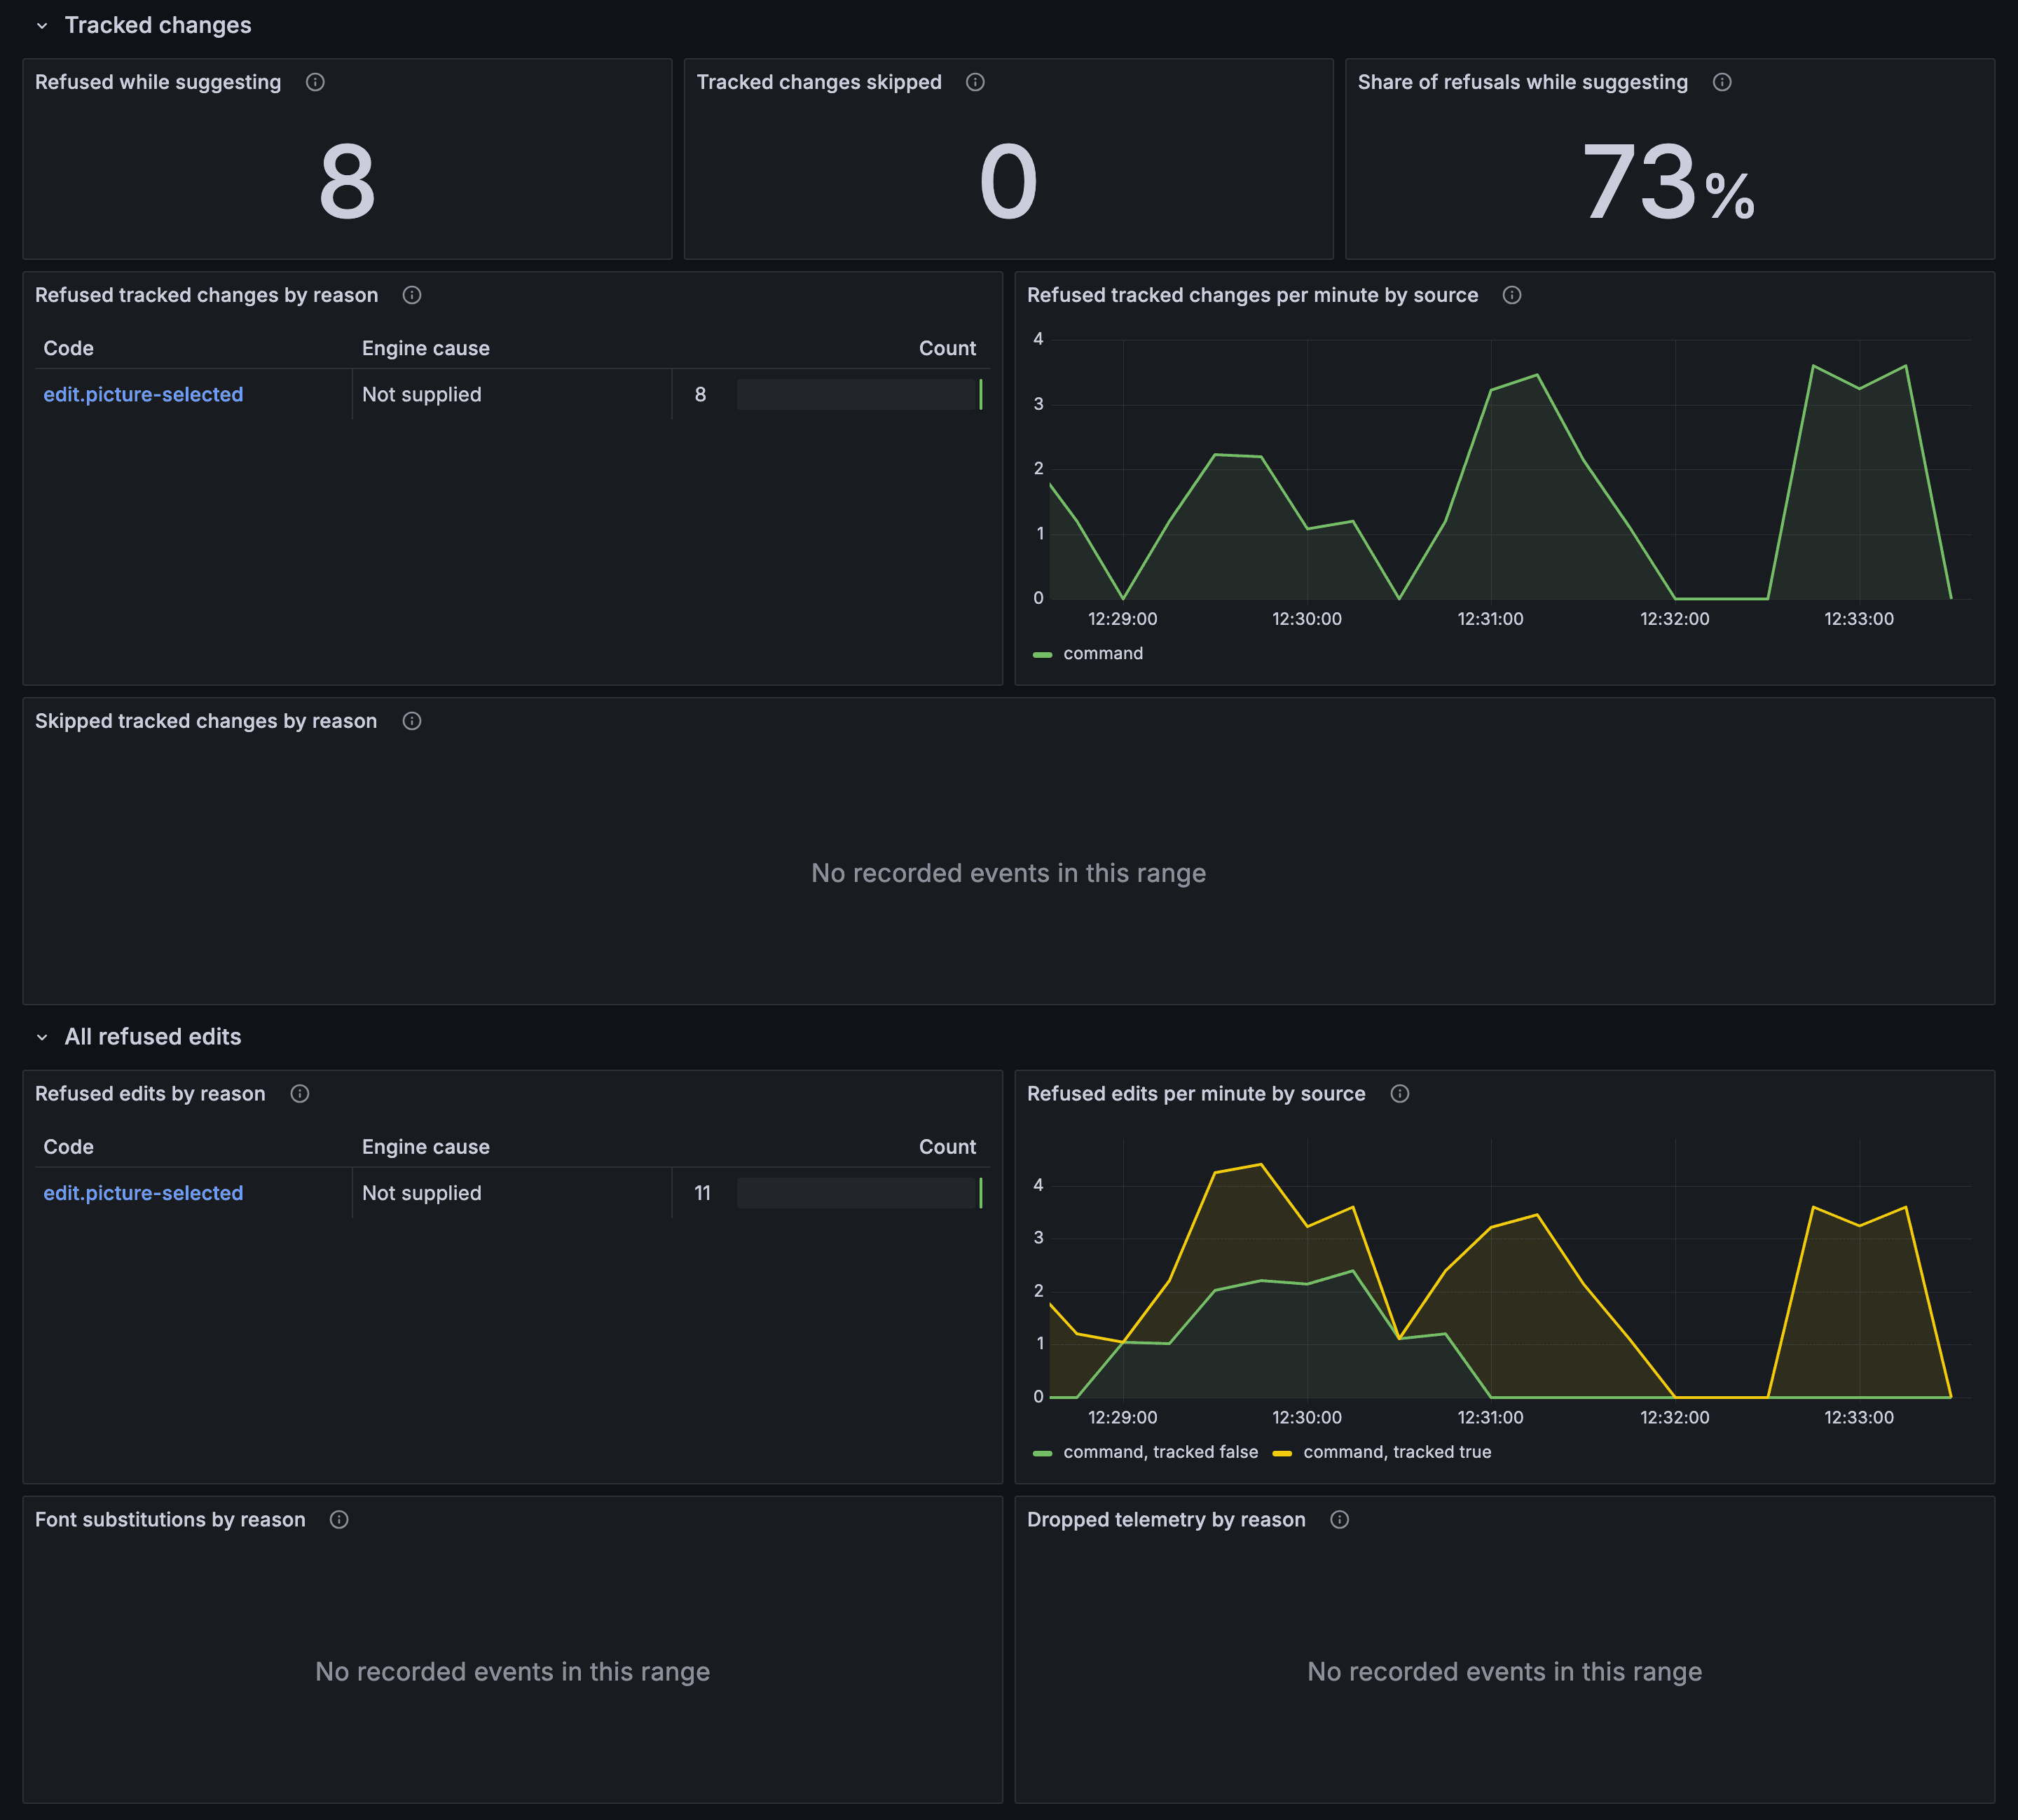Show info for Share of refusals while suggesting

tap(1722, 82)
